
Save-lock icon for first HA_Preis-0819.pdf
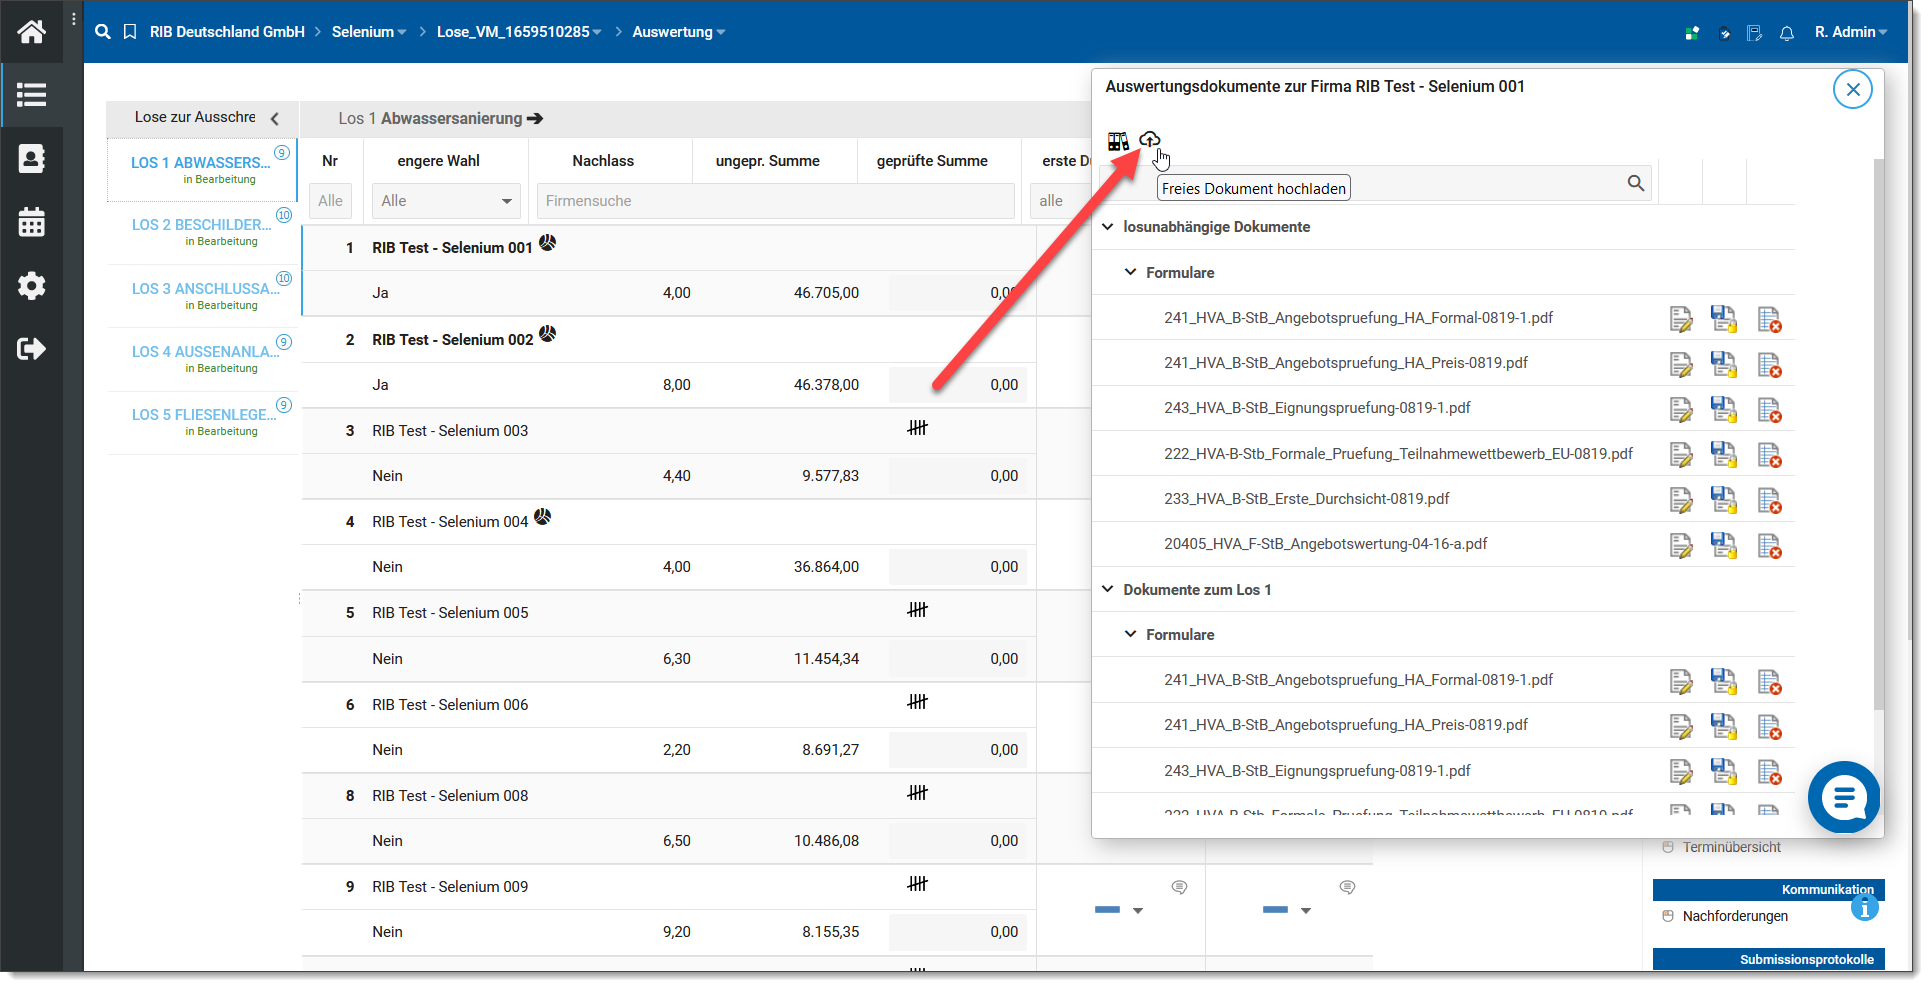pos(1724,364)
